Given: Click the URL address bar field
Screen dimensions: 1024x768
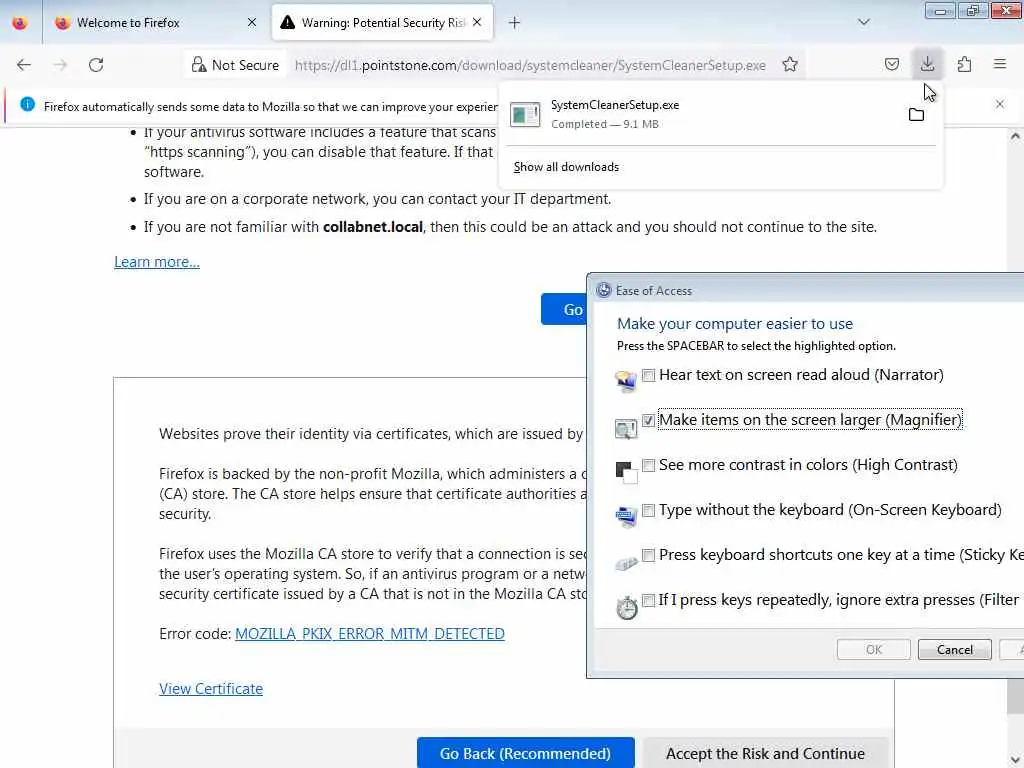Looking at the screenshot, I should coord(530,65).
